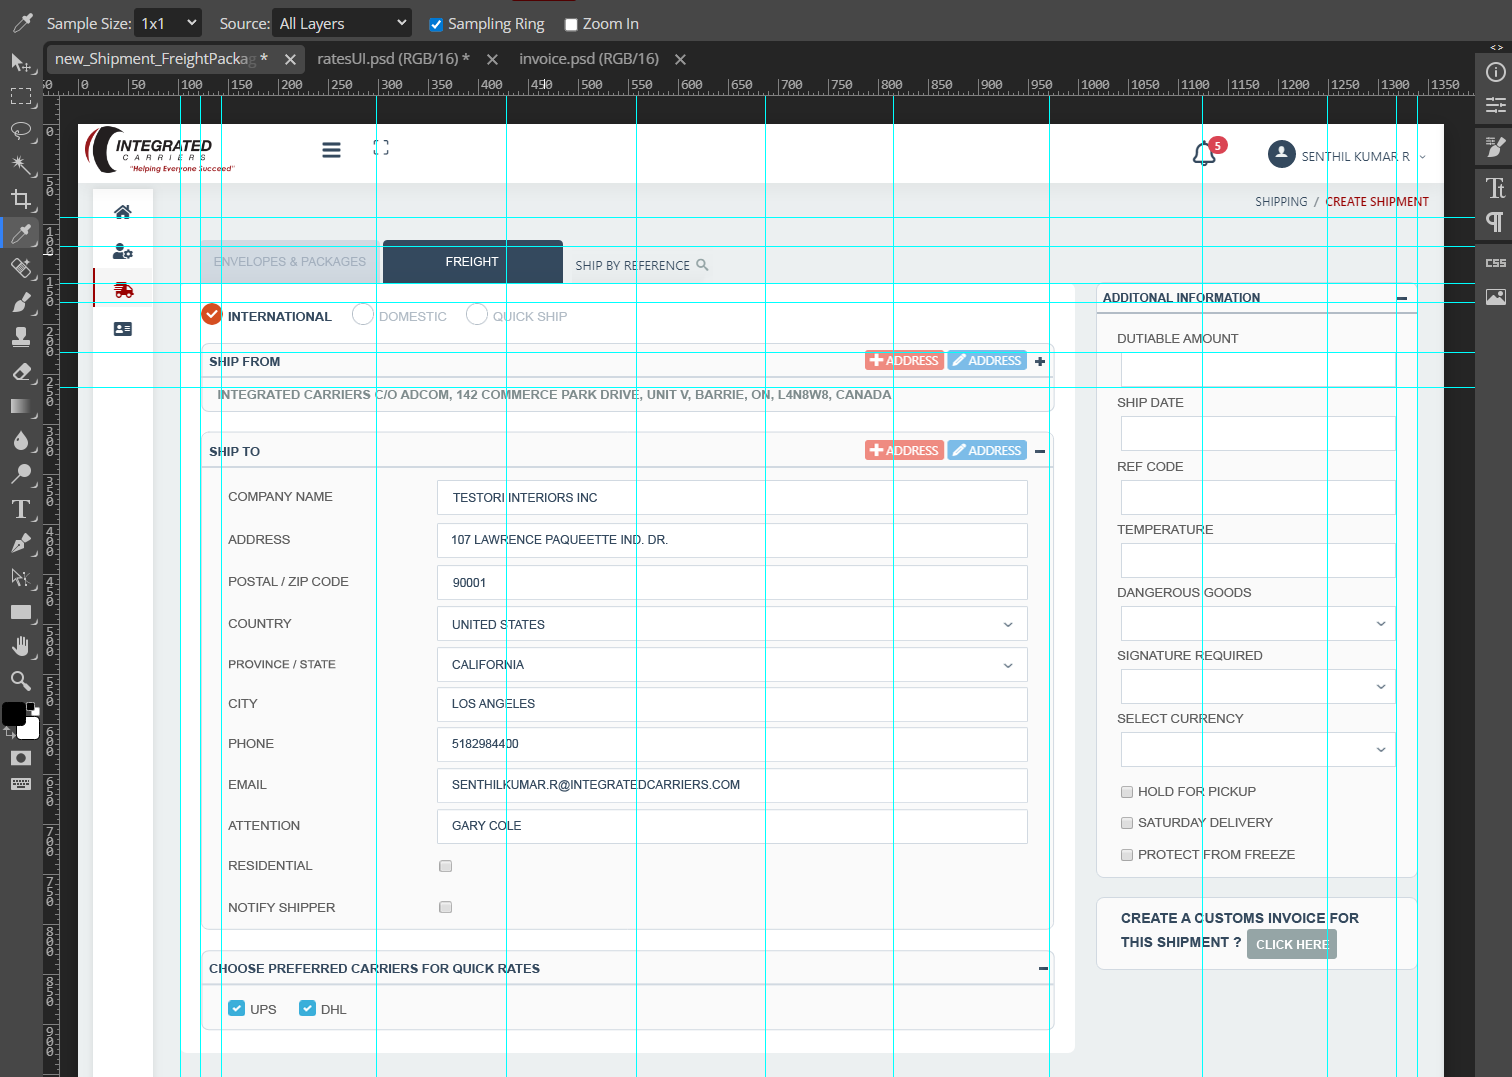Select the DOMESTIC radio option

[x=363, y=315]
